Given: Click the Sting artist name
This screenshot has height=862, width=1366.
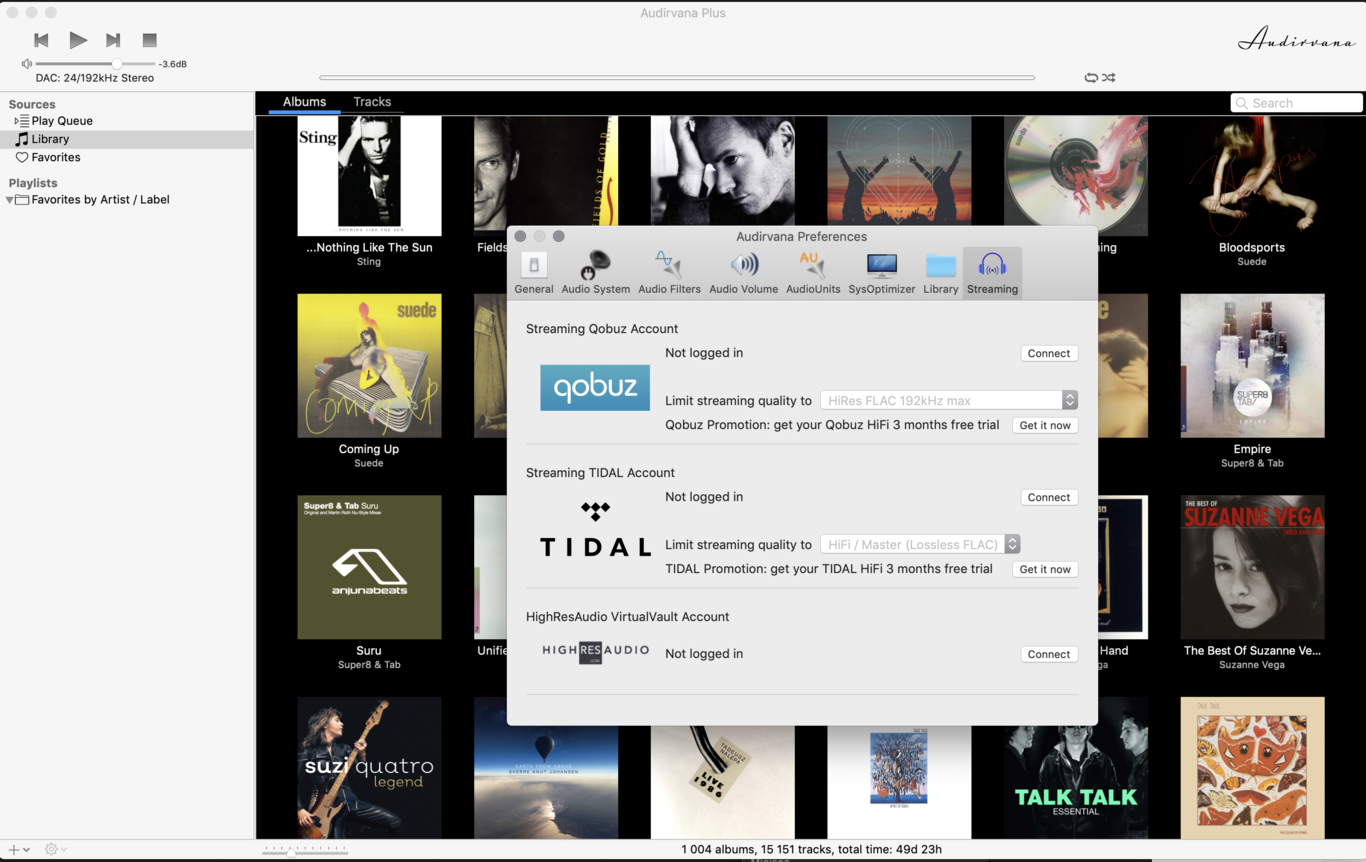Looking at the screenshot, I should tap(369, 262).
